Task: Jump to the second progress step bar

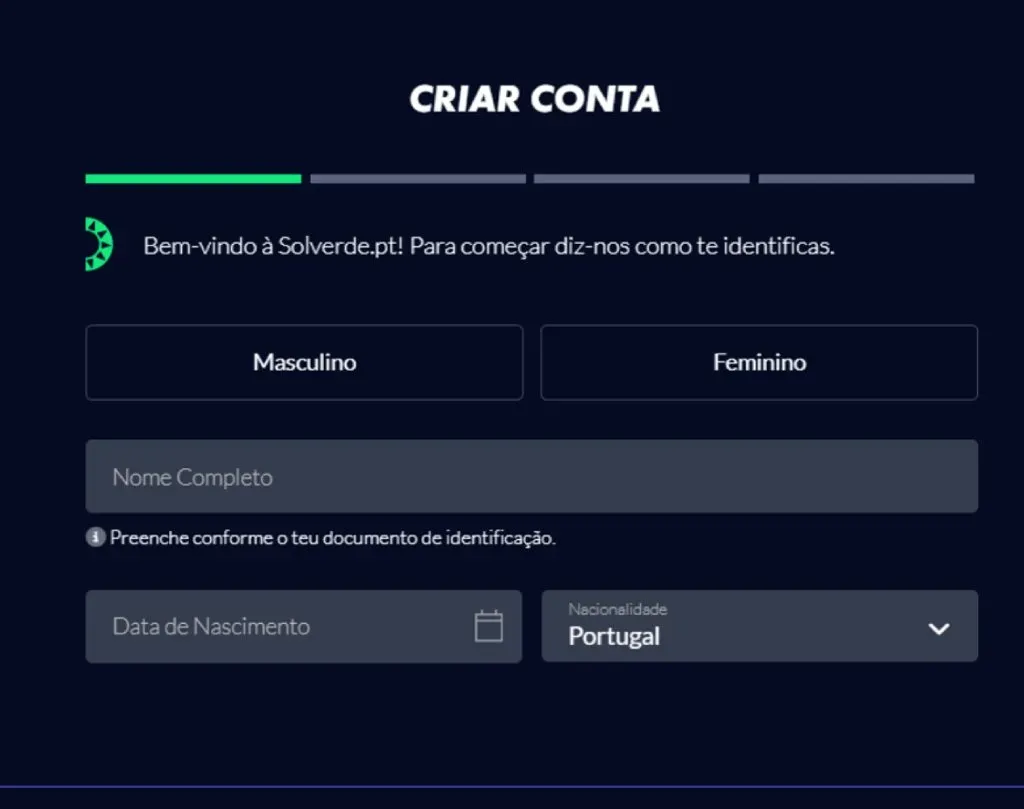Action: pyautogui.click(x=418, y=179)
